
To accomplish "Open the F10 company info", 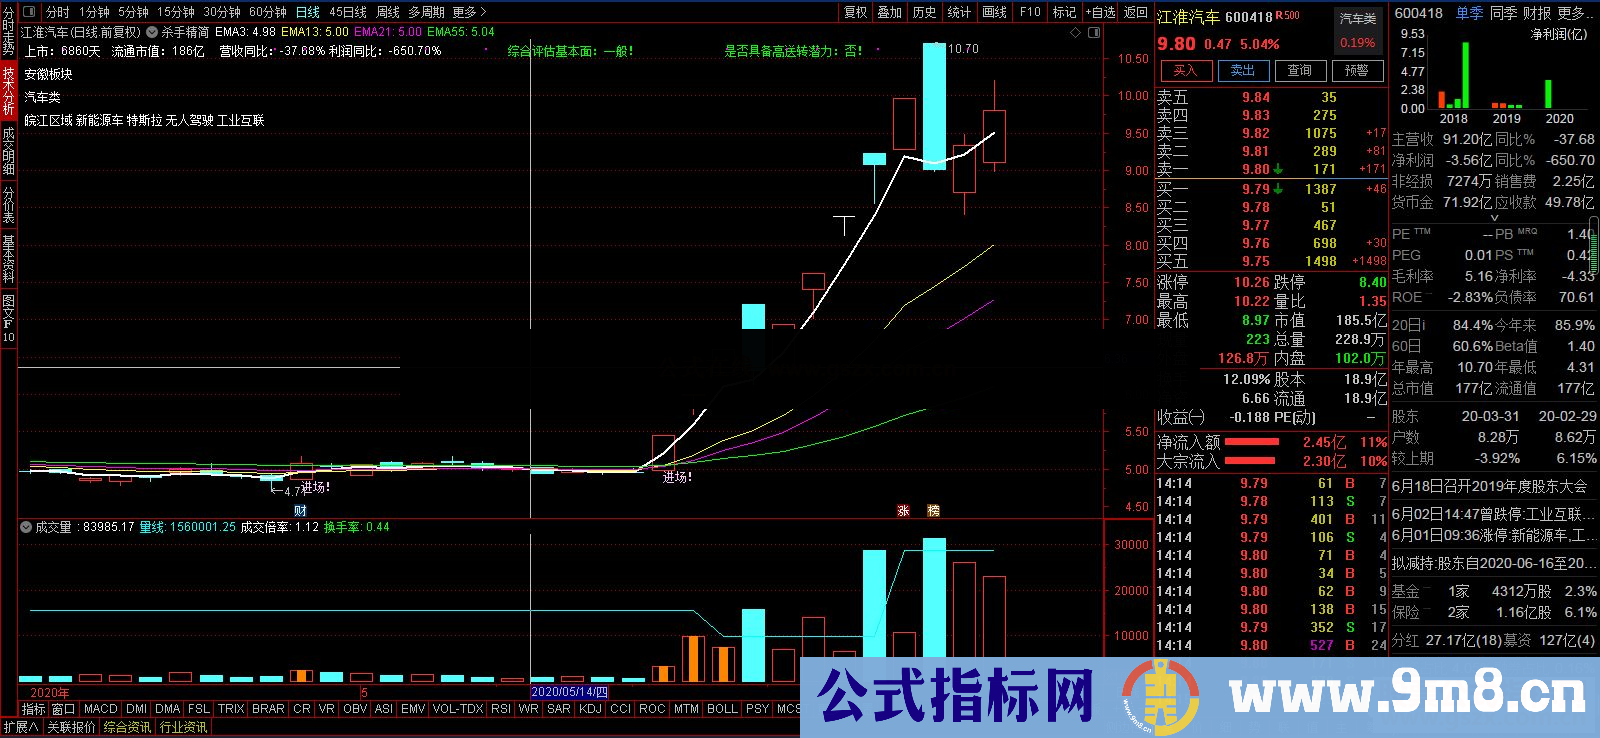I will click(x=1030, y=12).
